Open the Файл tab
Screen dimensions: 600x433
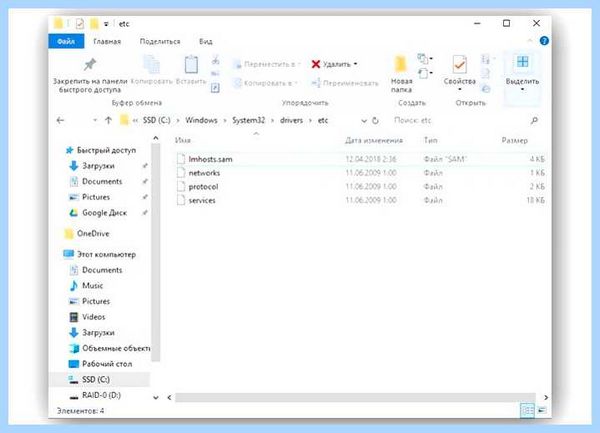tap(66, 41)
